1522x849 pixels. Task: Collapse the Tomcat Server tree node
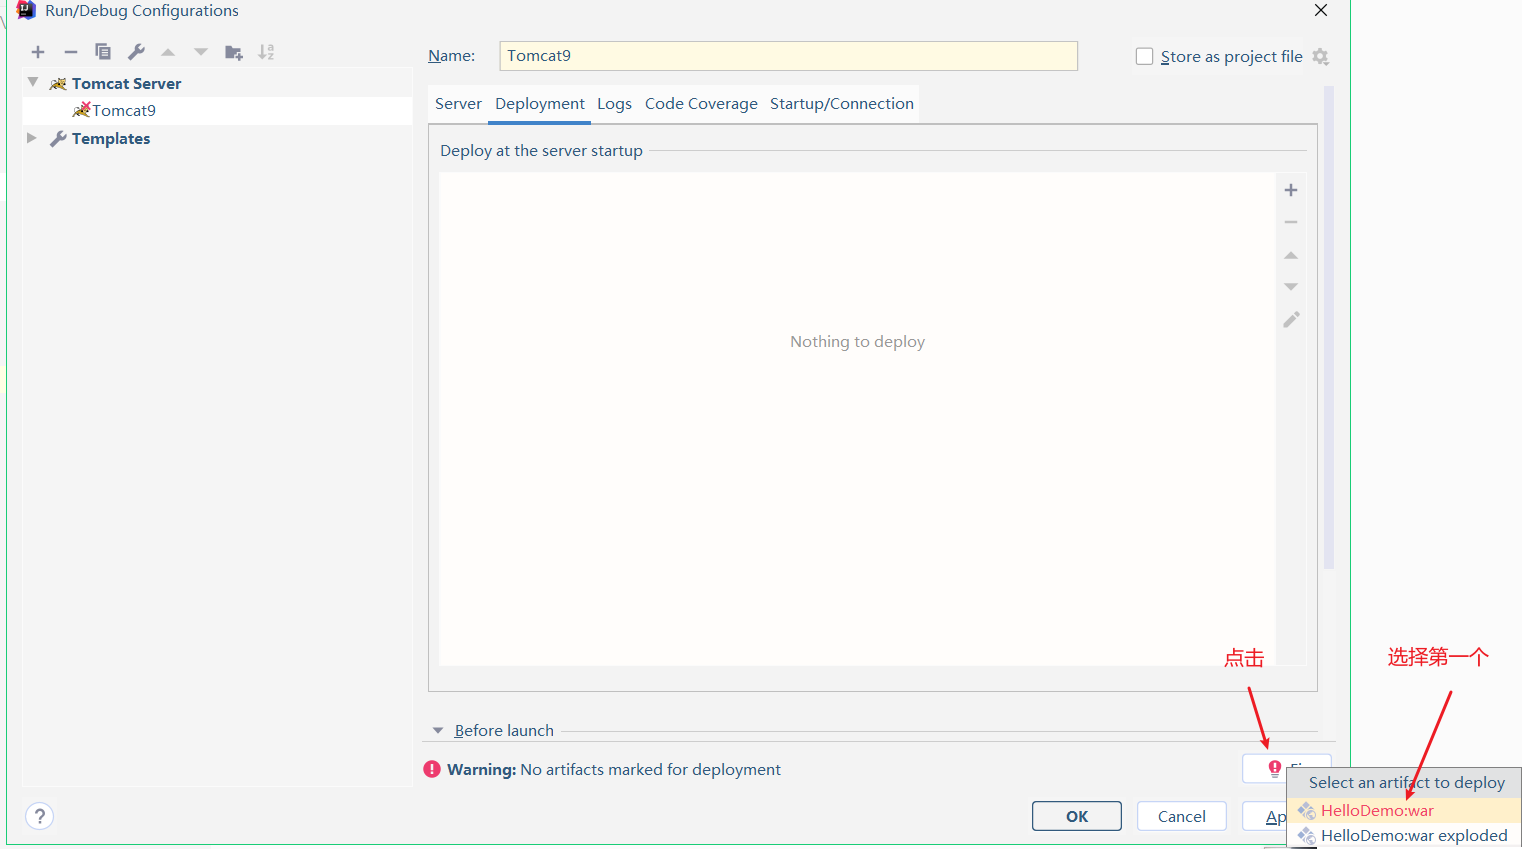(x=33, y=82)
